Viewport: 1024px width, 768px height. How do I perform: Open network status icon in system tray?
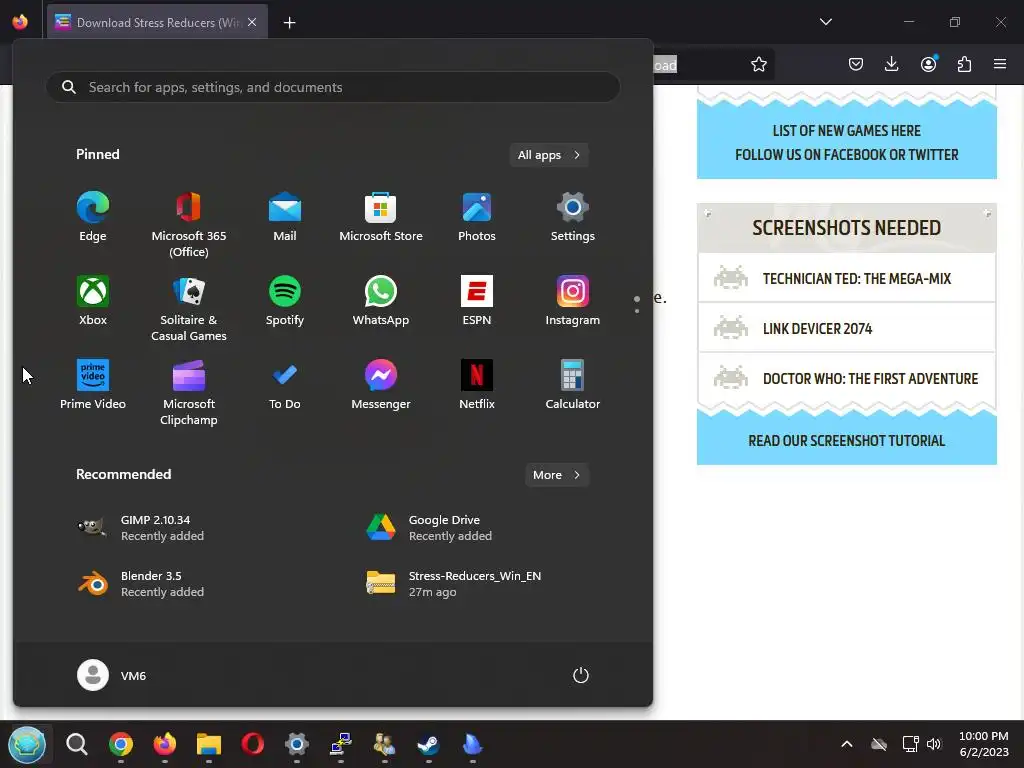coord(910,744)
